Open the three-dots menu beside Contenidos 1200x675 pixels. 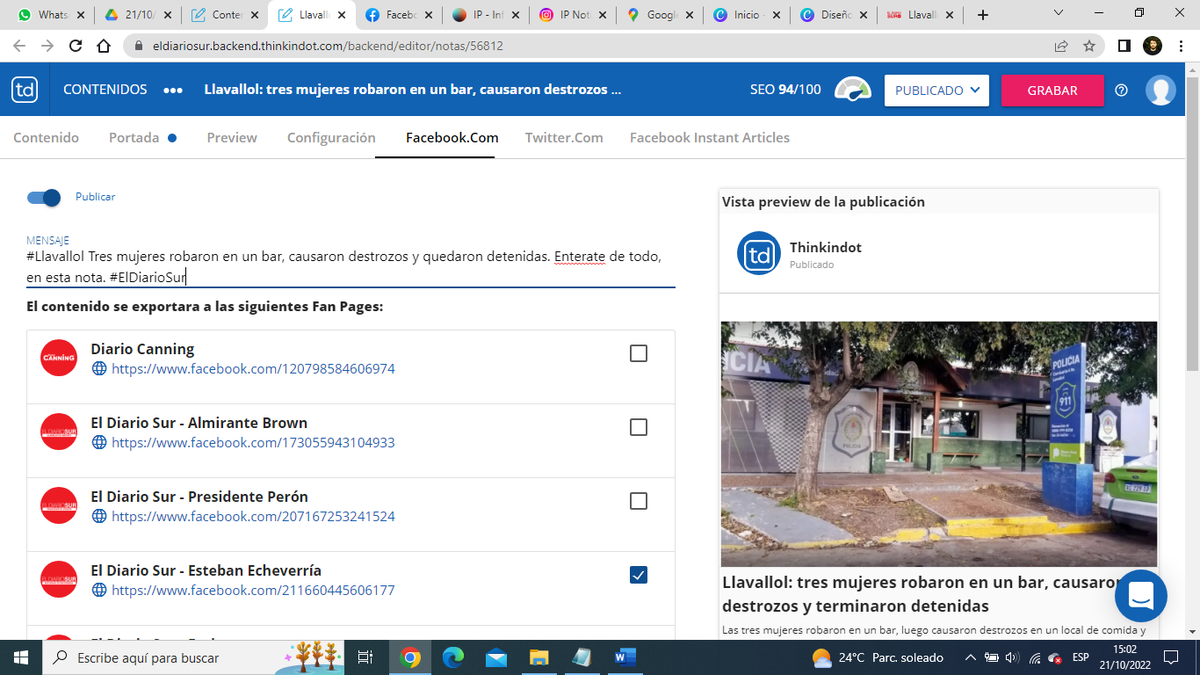(172, 90)
